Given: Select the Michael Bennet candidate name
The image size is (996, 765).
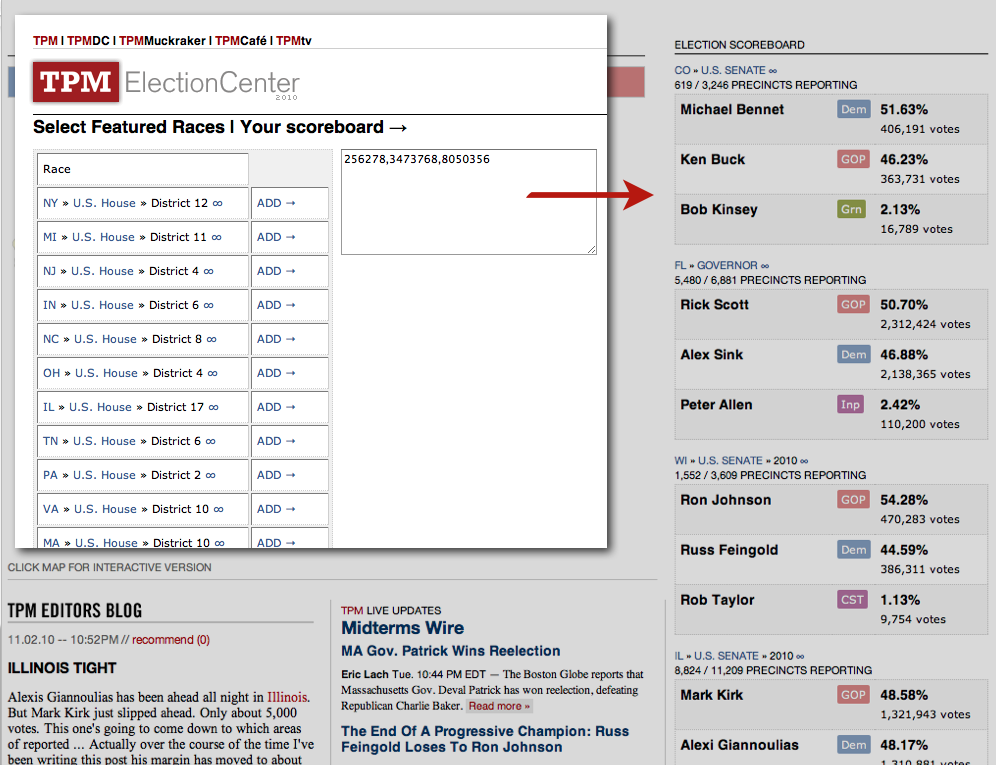Looking at the screenshot, I should point(732,109).
